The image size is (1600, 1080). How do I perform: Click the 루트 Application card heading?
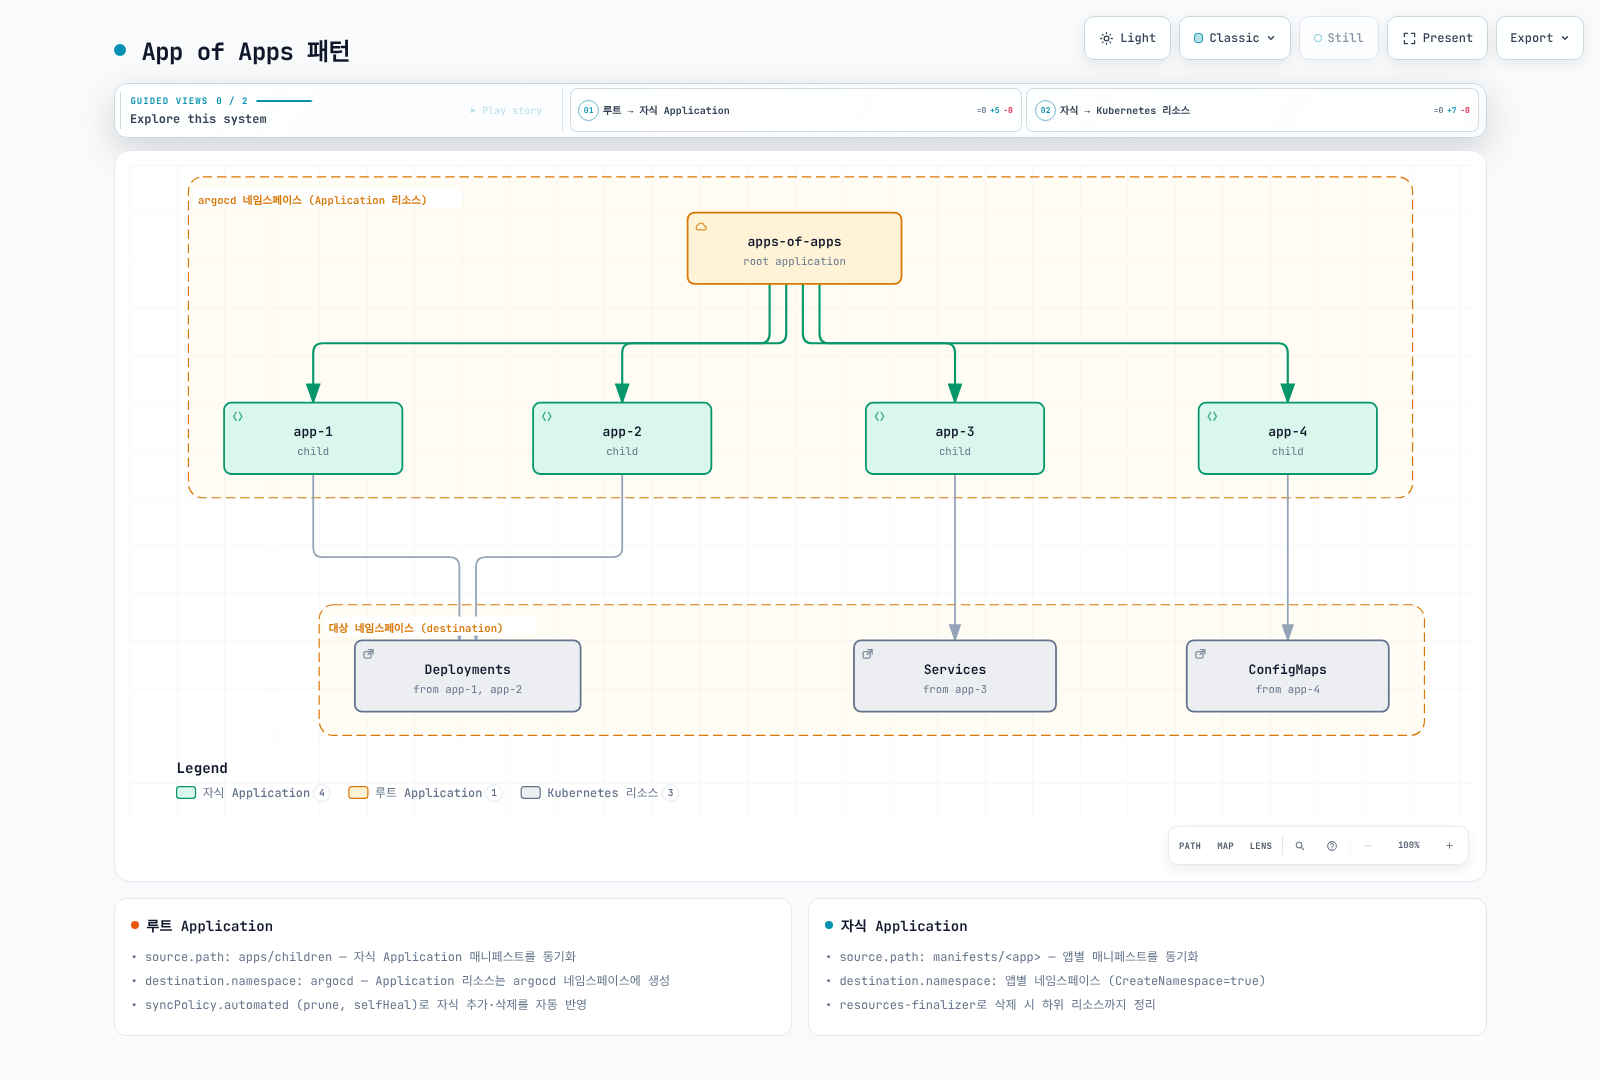click(x=209, y=926)
